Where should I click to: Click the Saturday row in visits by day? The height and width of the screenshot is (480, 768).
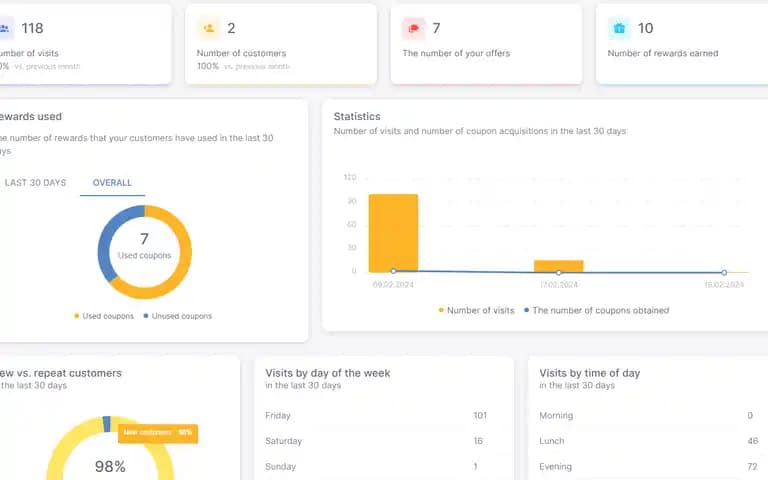click(x=376, y=441)
